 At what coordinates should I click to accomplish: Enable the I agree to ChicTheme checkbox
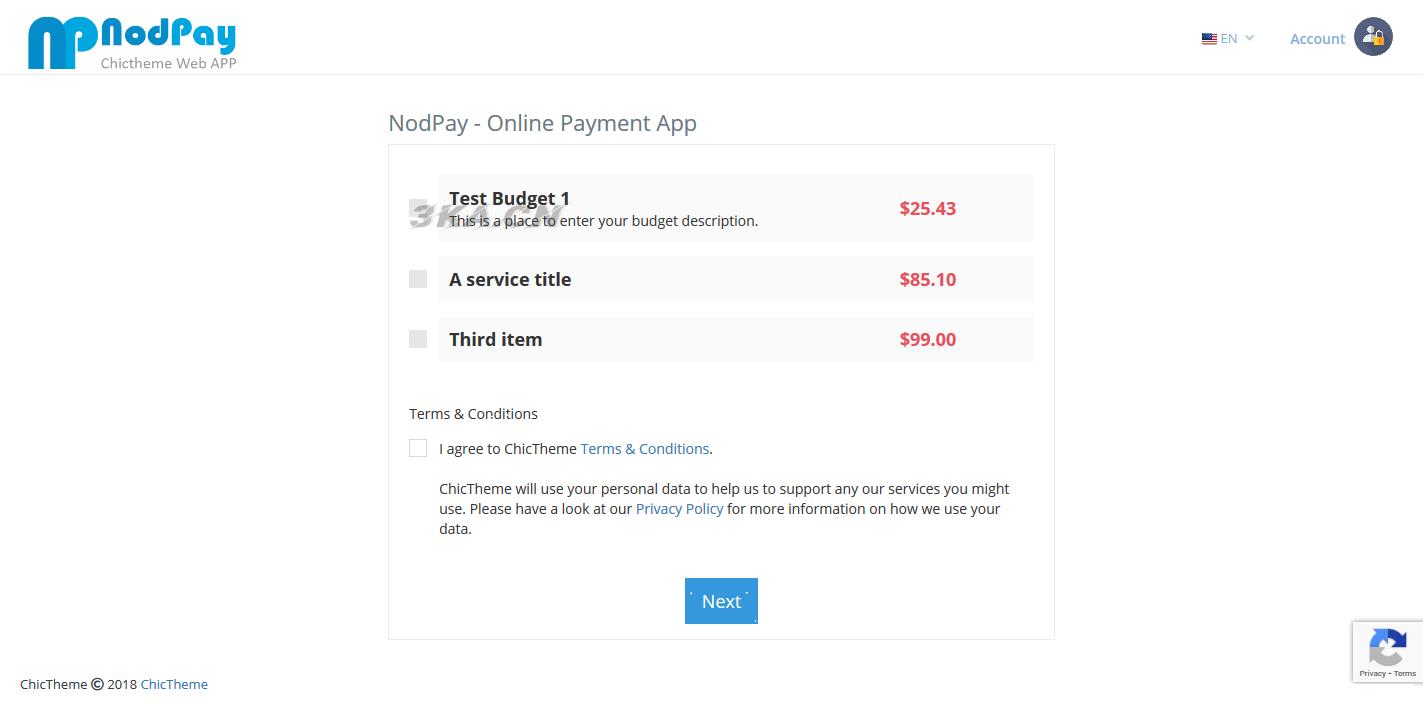coord(418,448)
